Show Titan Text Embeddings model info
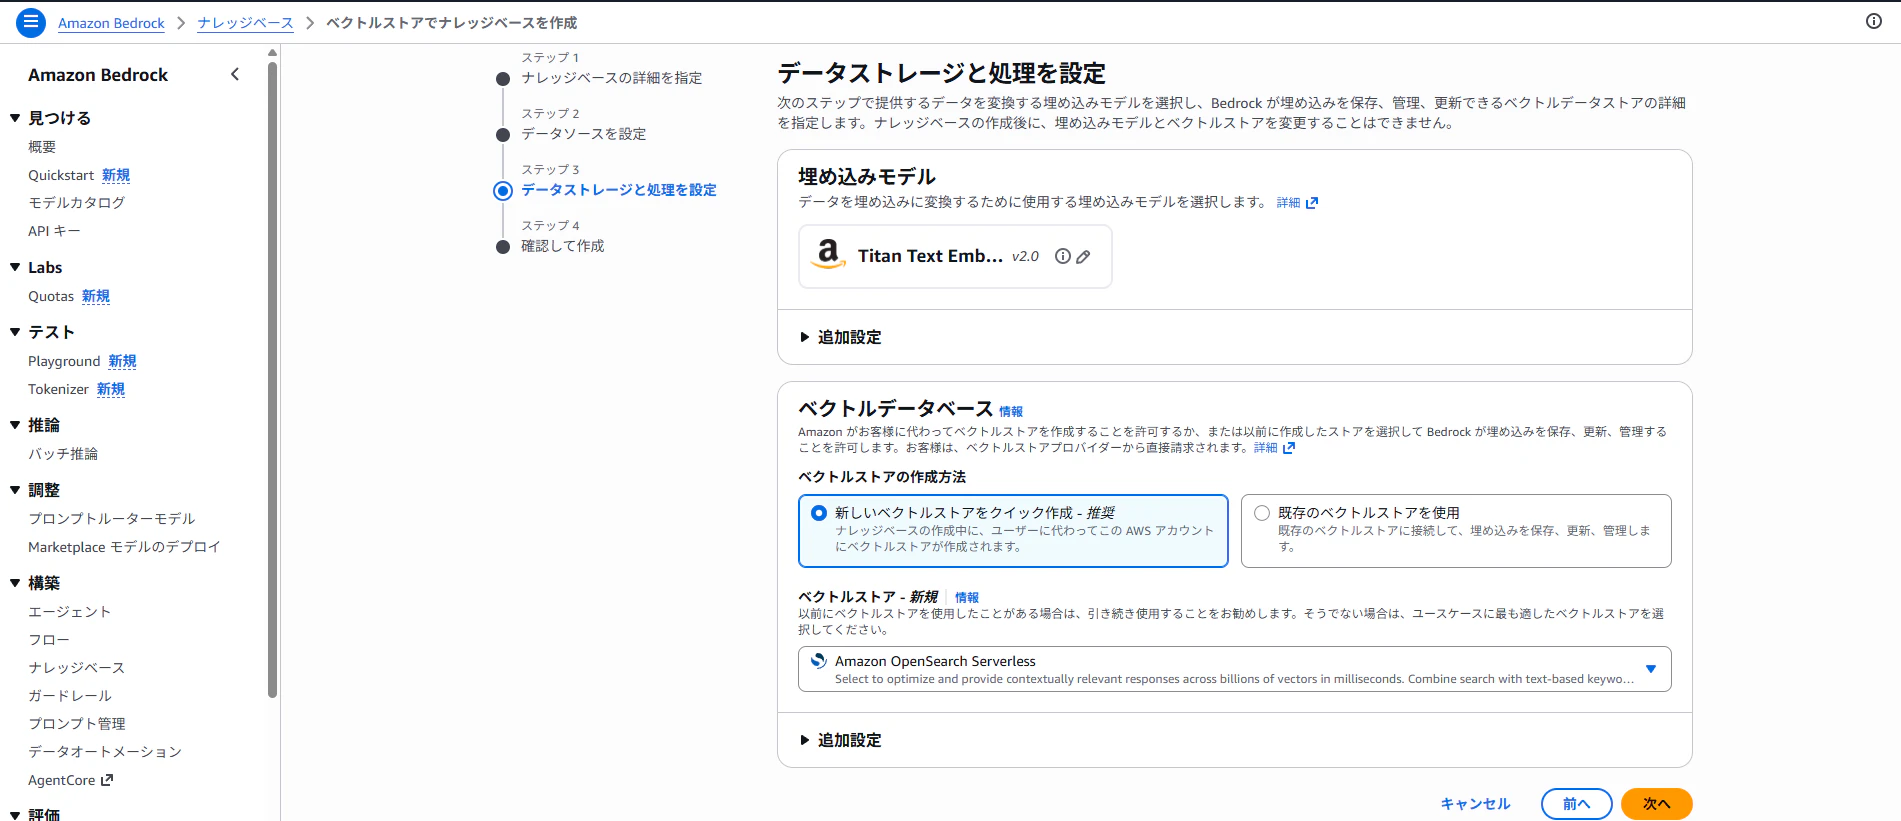Viewport: 1901px width, 821px height. pos(1063,256)
